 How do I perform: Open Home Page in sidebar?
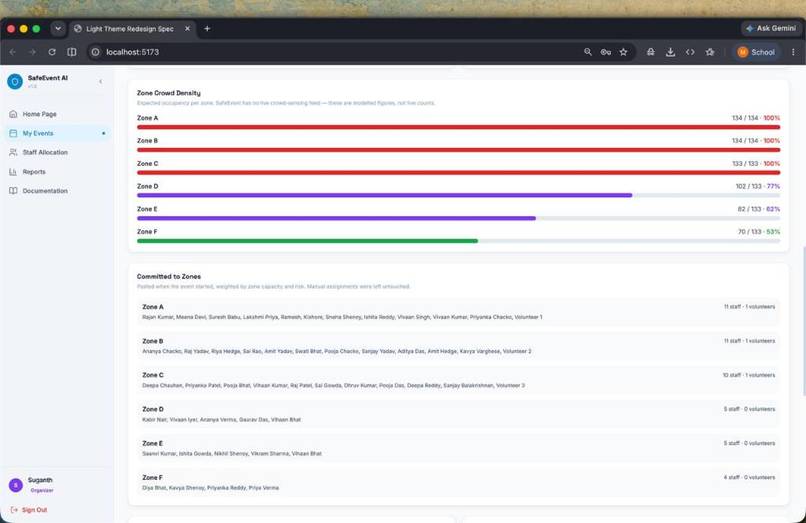[x=58, y=114]
